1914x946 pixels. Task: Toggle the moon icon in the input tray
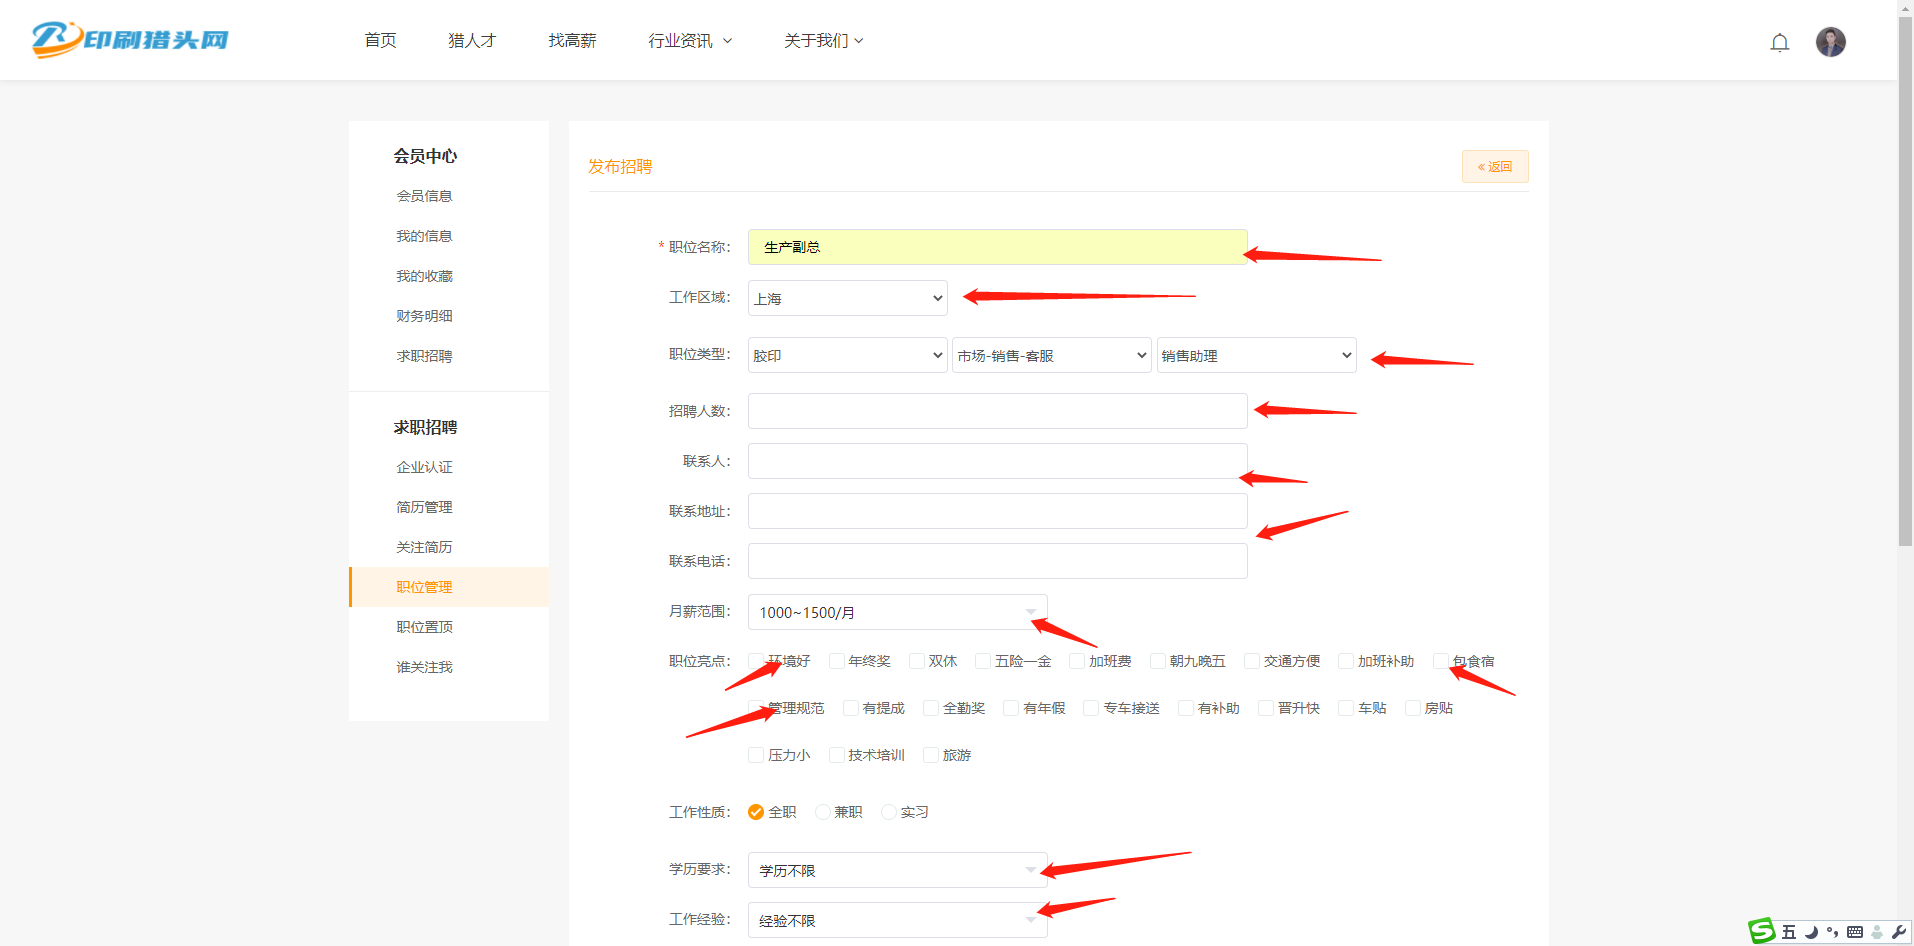(1810, 932)
